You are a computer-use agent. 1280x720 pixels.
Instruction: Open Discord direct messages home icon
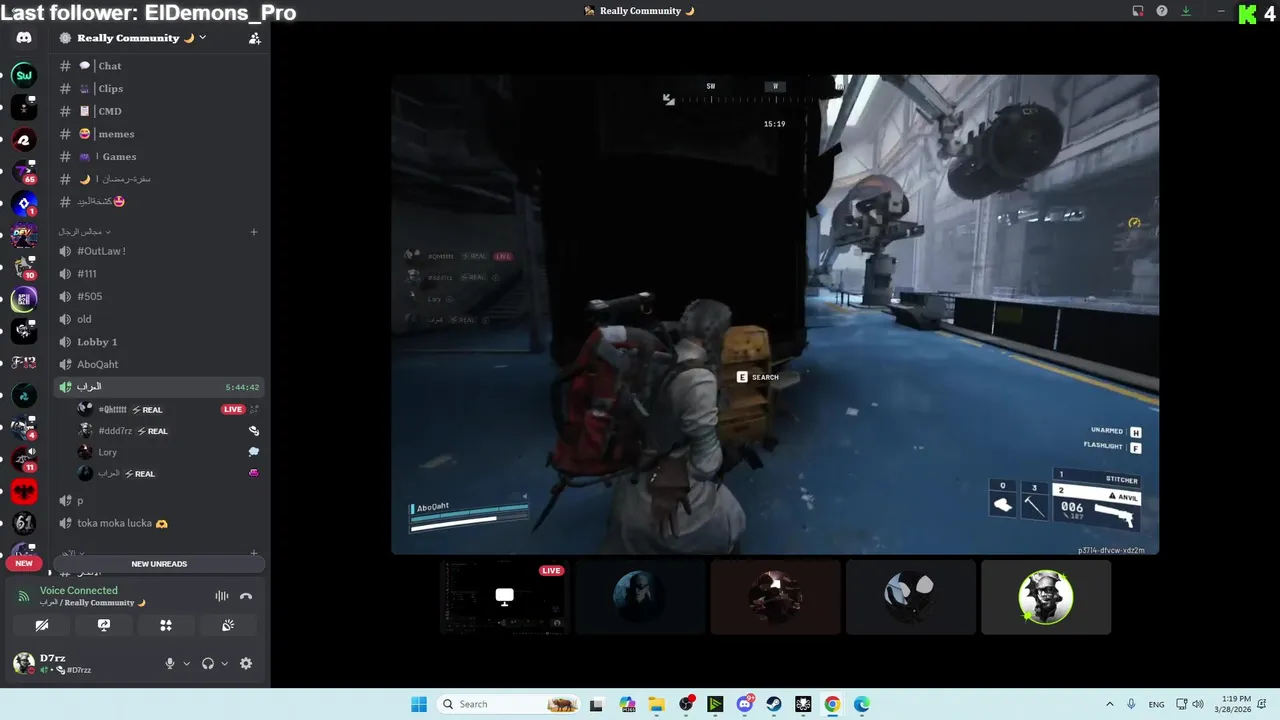24,38
